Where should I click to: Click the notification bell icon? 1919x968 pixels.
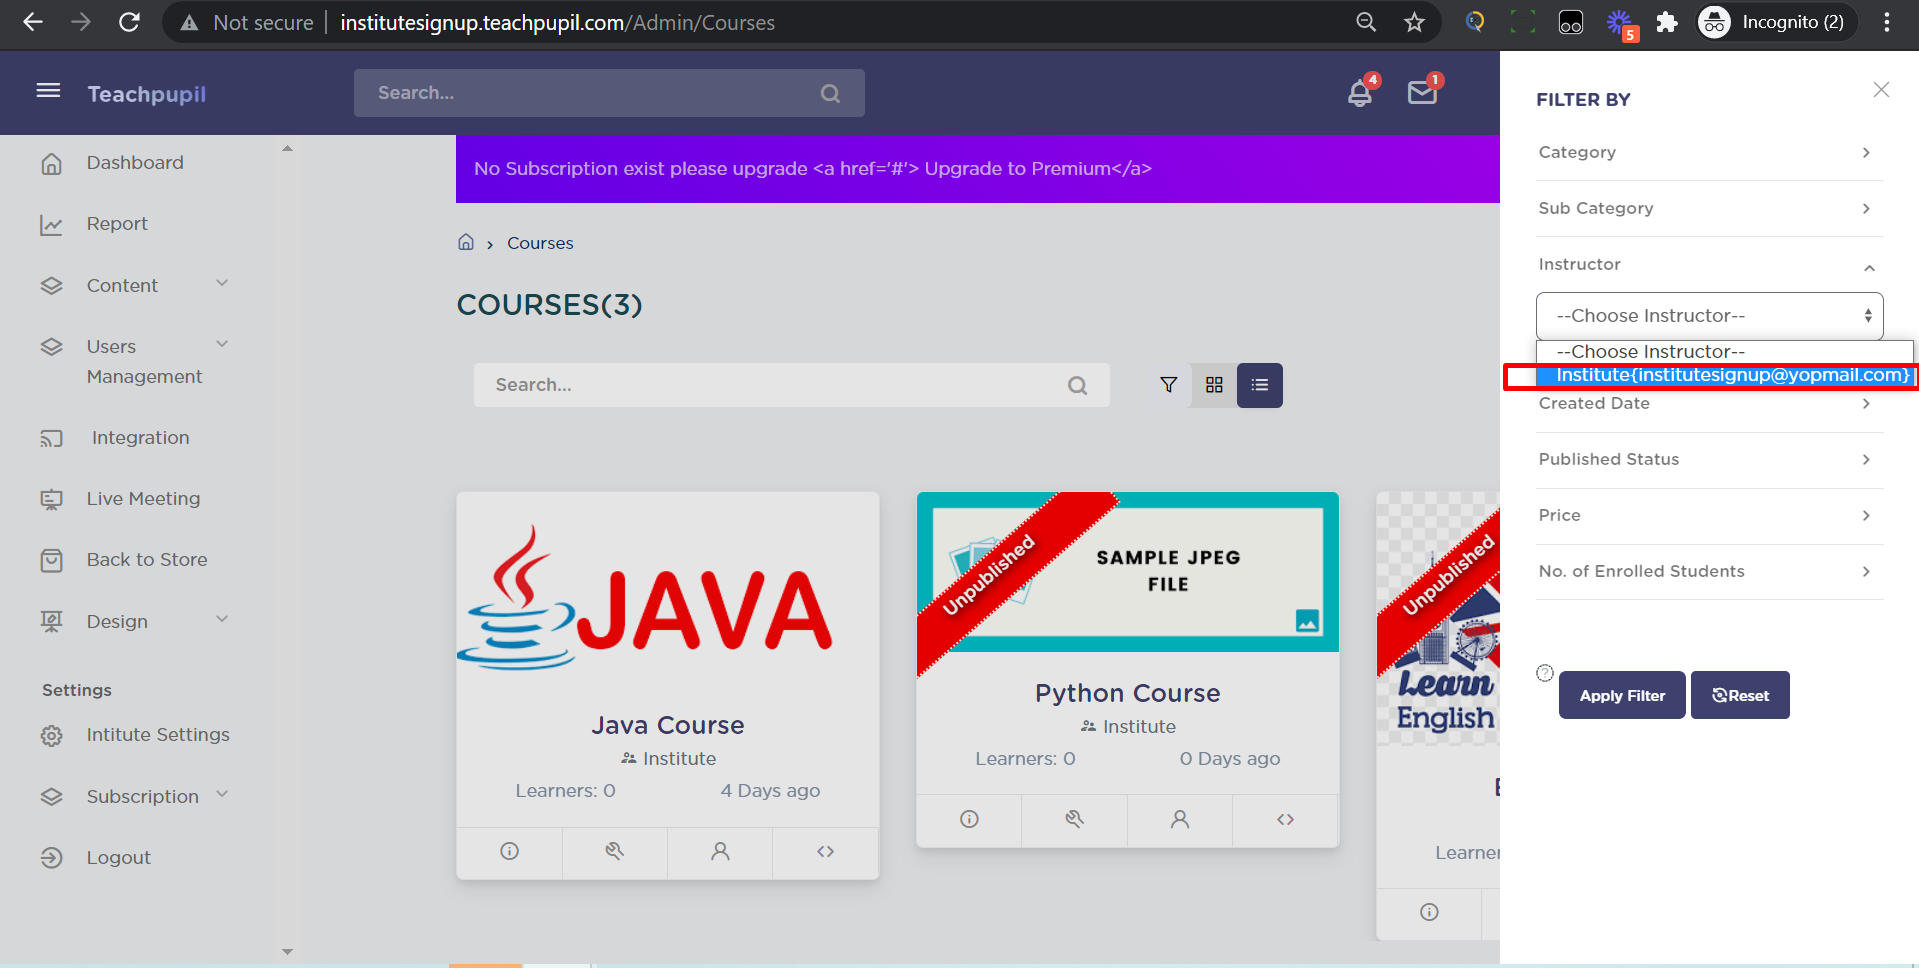pyautogui.click(x=1359, y=94)
